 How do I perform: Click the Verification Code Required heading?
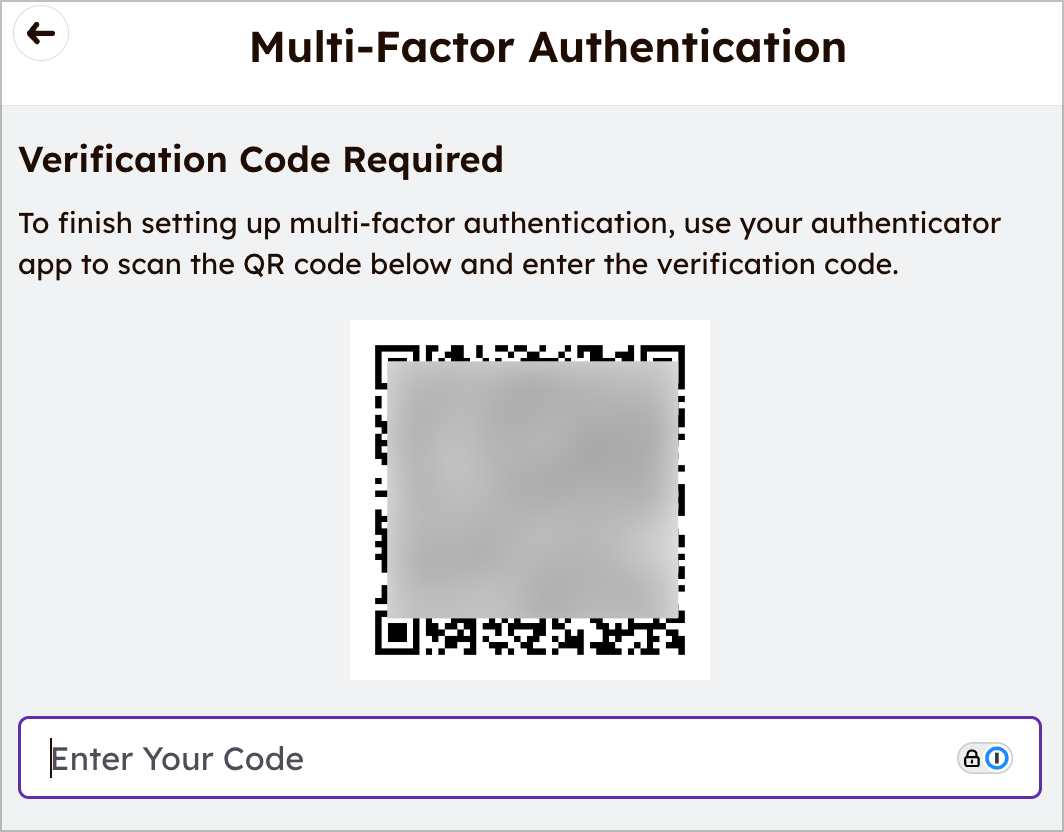pyautogui.click(x=261, y=159)
